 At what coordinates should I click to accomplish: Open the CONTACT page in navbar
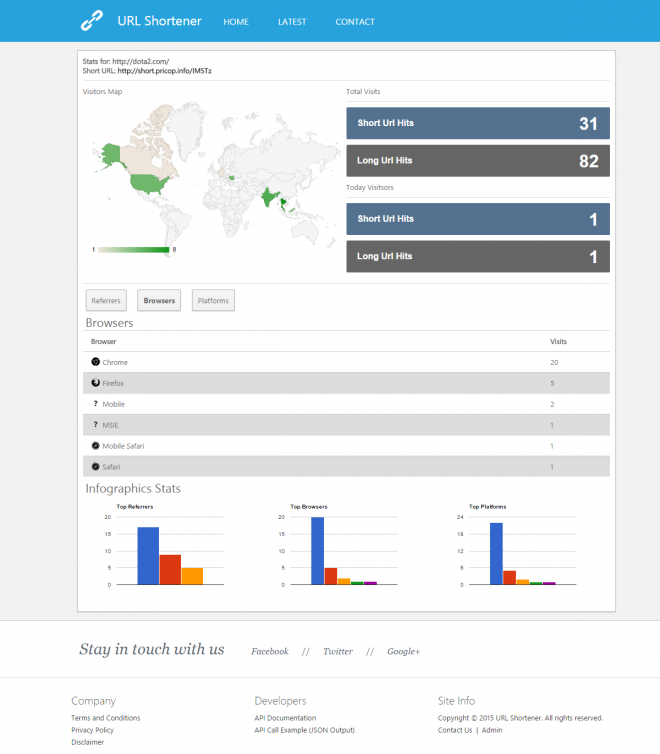coord(355,22)
